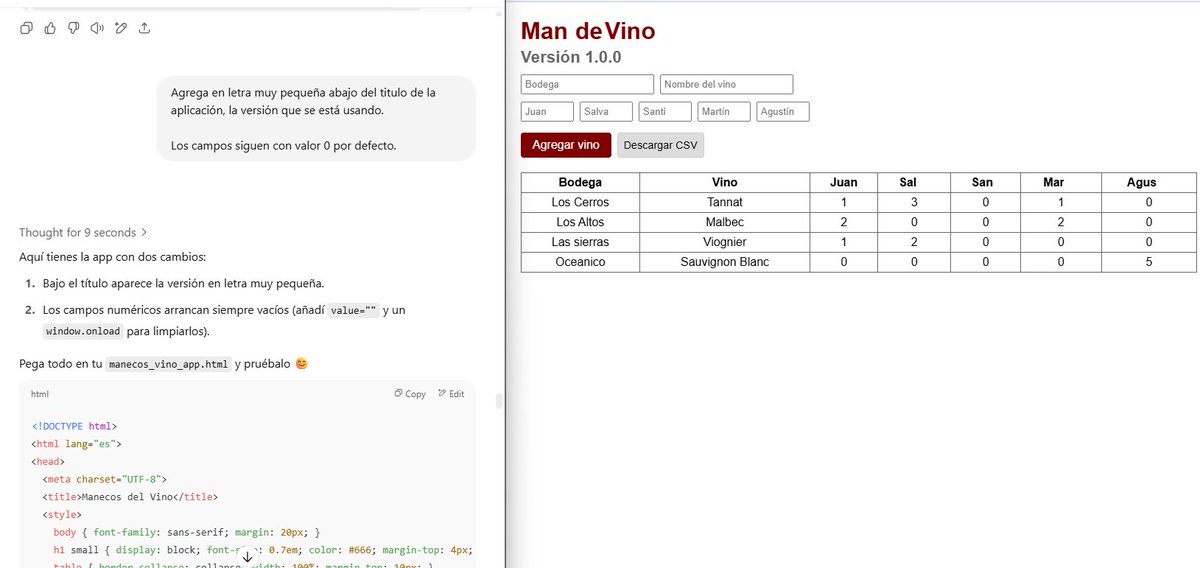The height and width of the screenshot is (568, 1200).
Task: Click the Versión 1.0.0 subtitle
Action: [571, 57]
